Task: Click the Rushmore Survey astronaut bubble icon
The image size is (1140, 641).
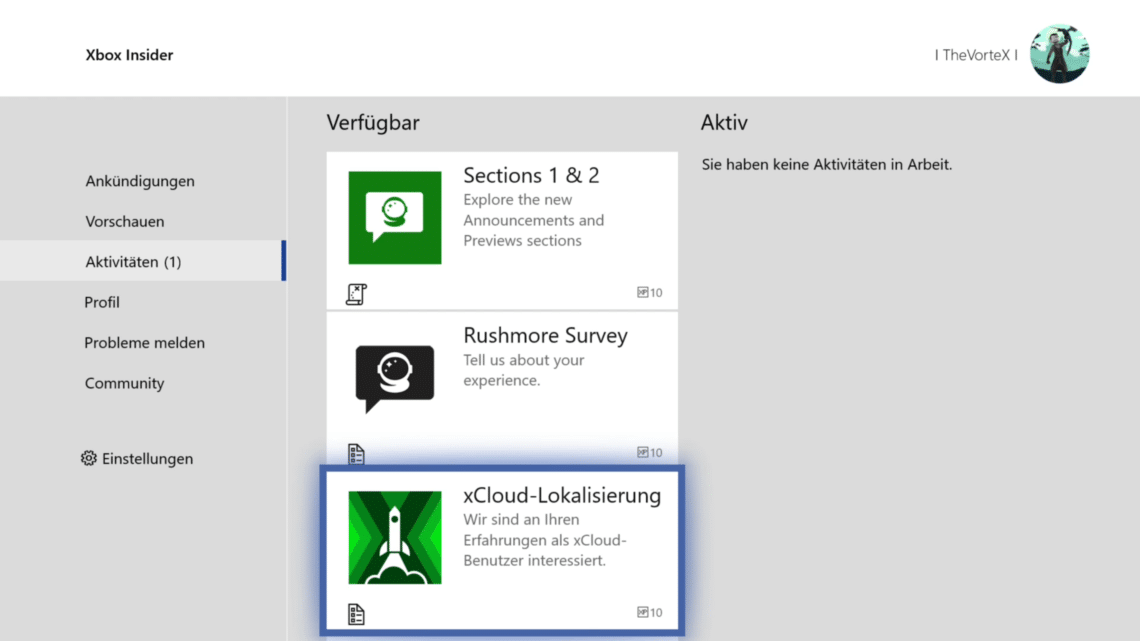Action: tap(395, 378)
